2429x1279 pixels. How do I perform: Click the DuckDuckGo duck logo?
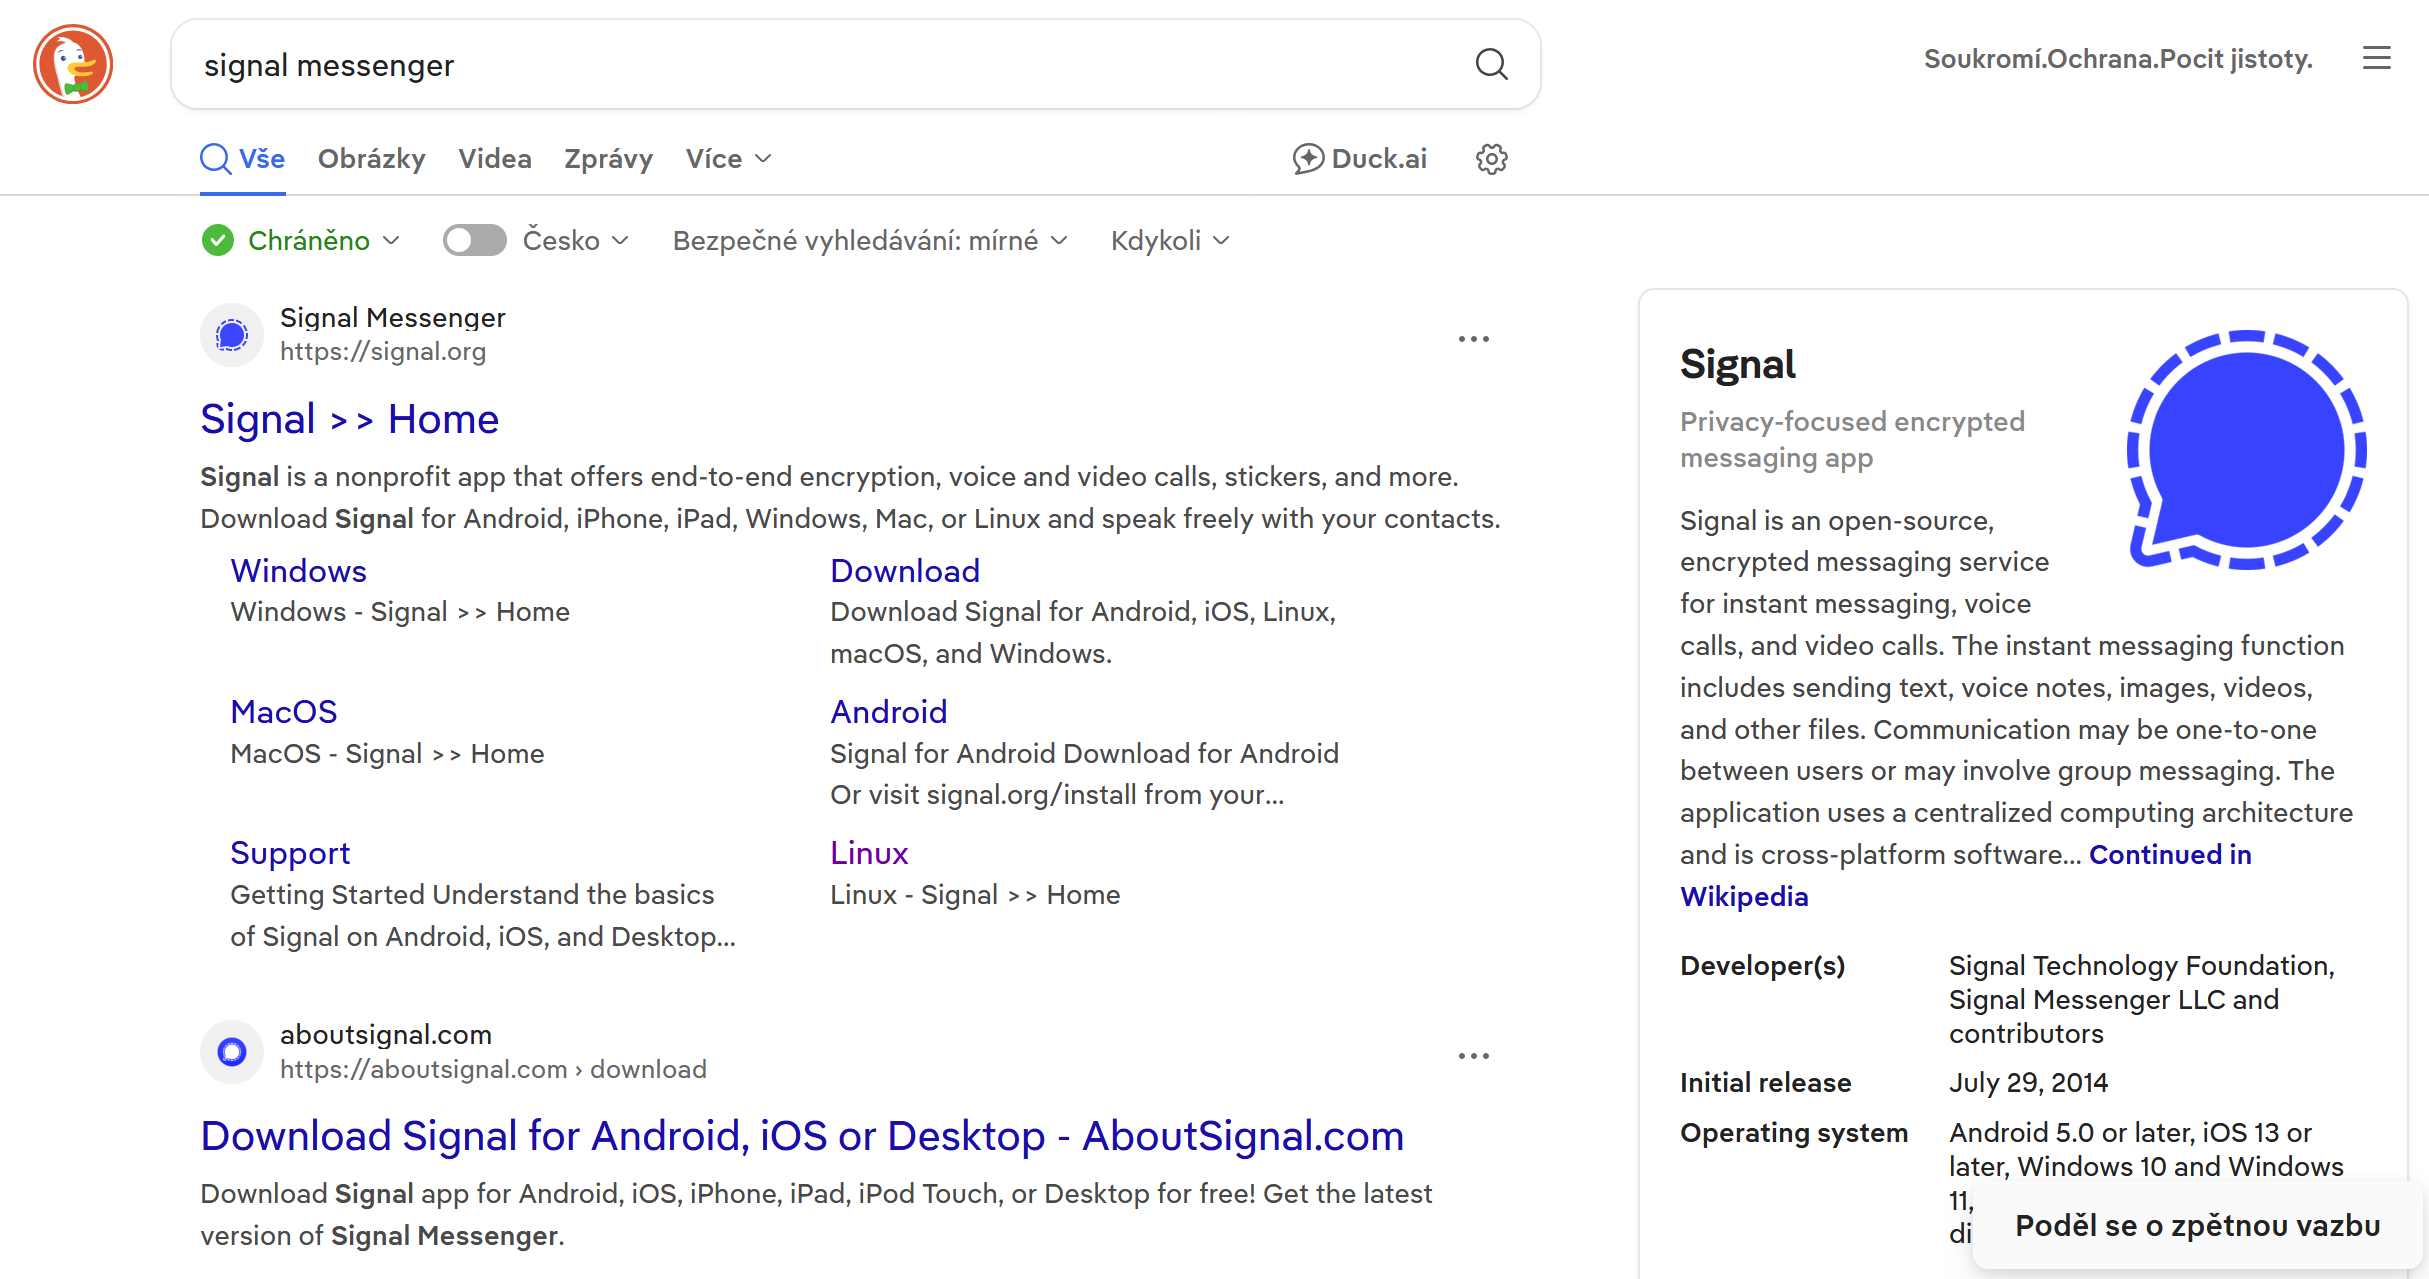(x=73, y=64)
